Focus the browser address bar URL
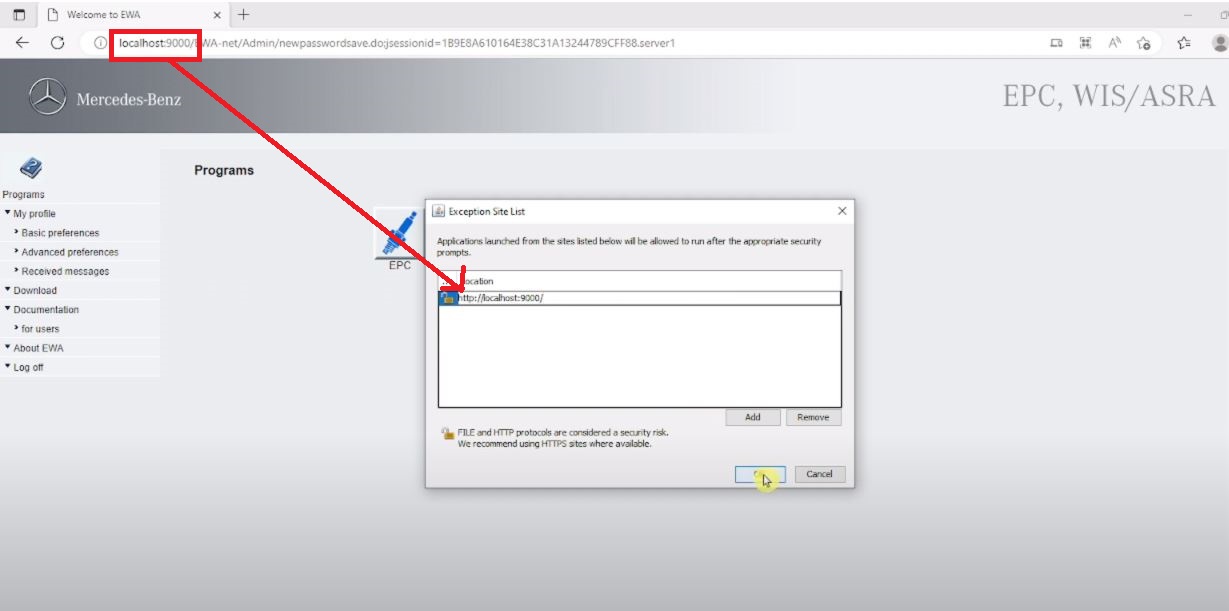Screen dimensions: 1229x611 pyautogui.click(x=397, y=43)
